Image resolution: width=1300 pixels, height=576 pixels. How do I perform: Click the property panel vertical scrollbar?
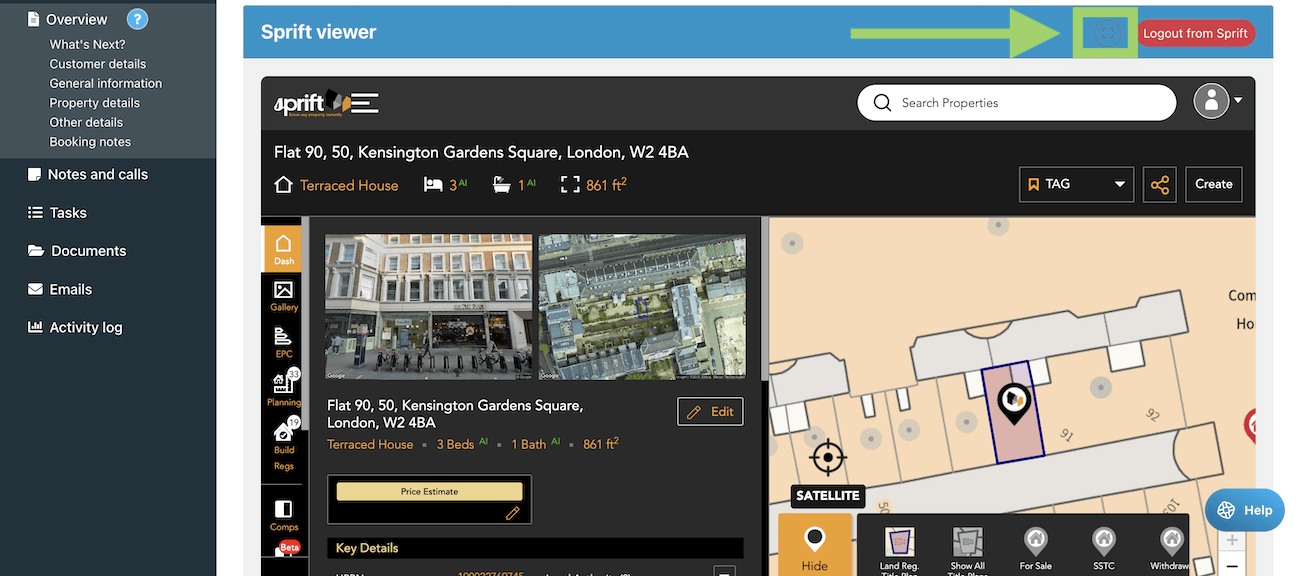click(x=765, y=300)
